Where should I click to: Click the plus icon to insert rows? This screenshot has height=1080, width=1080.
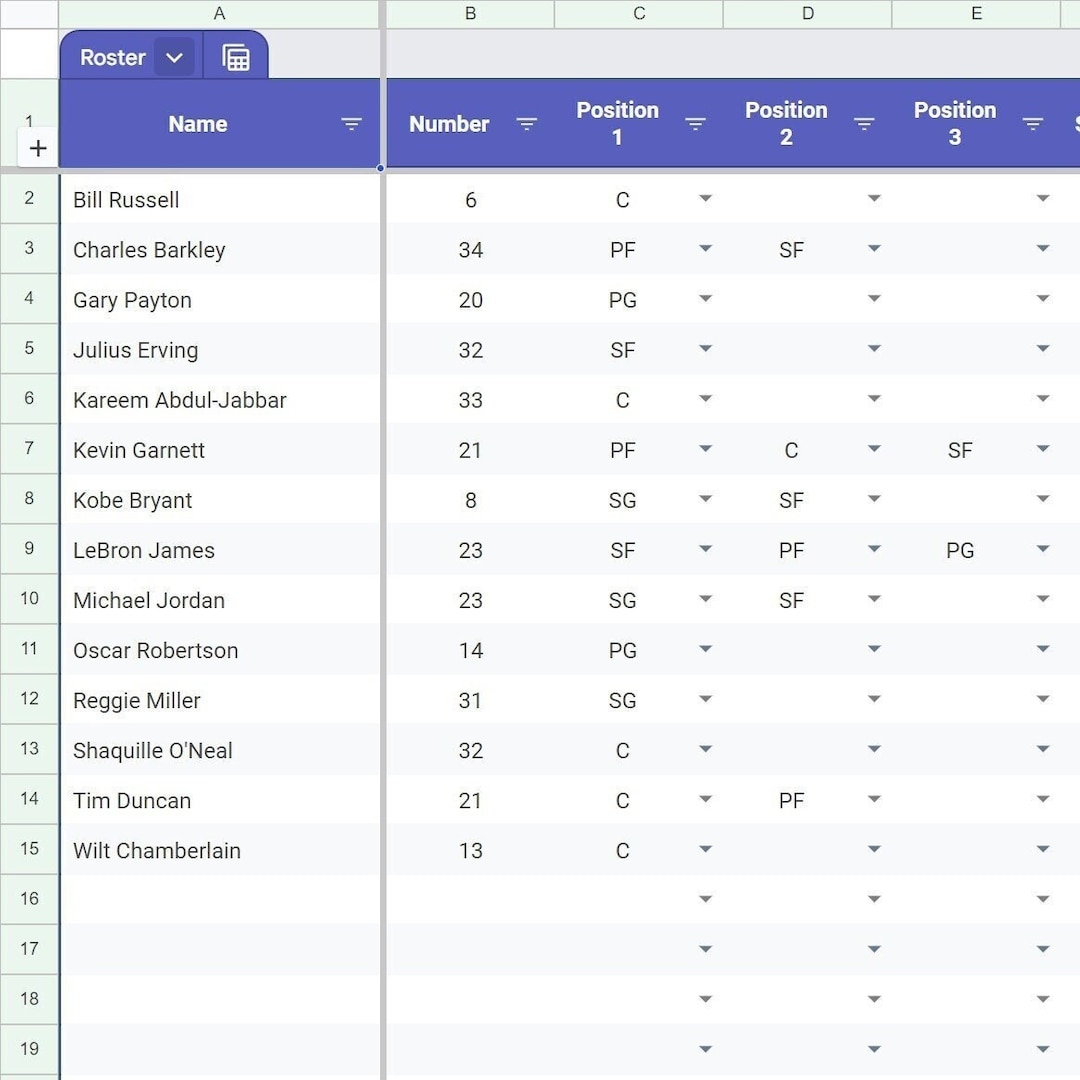pos(38,147)
